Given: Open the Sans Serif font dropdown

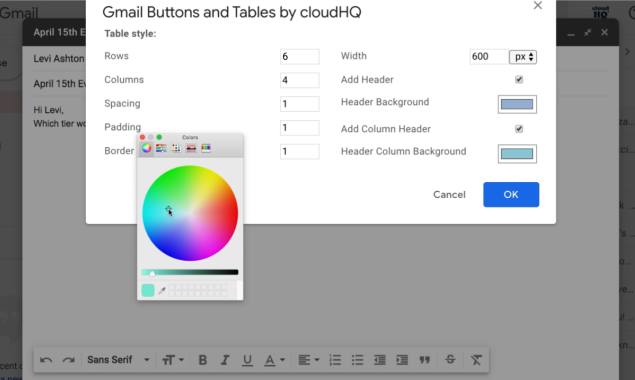Looking at the screenshot, I should 118,360.
